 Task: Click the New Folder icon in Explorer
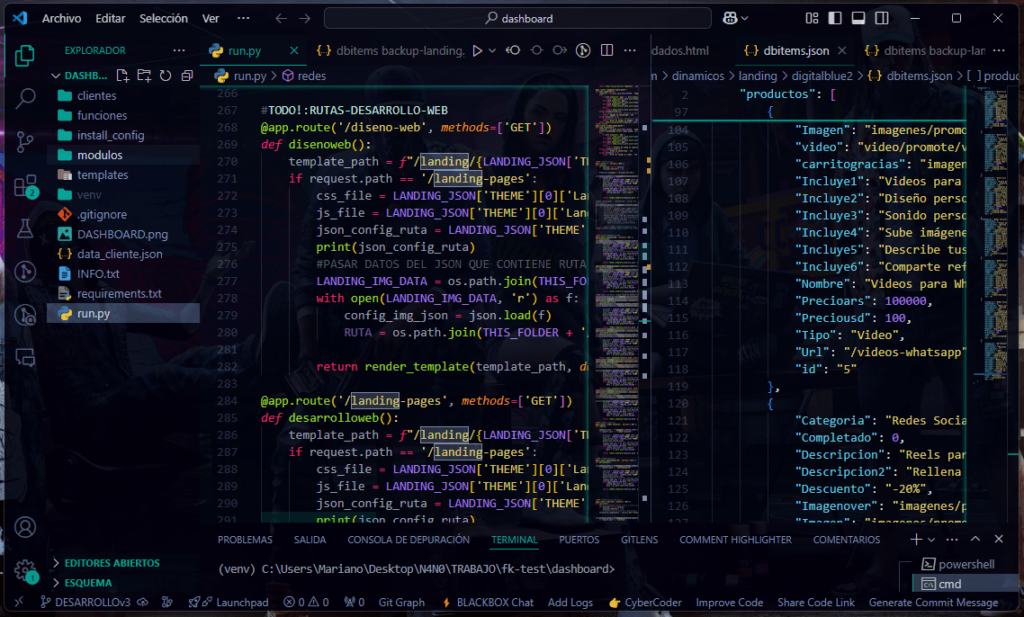tap(144, 75)
